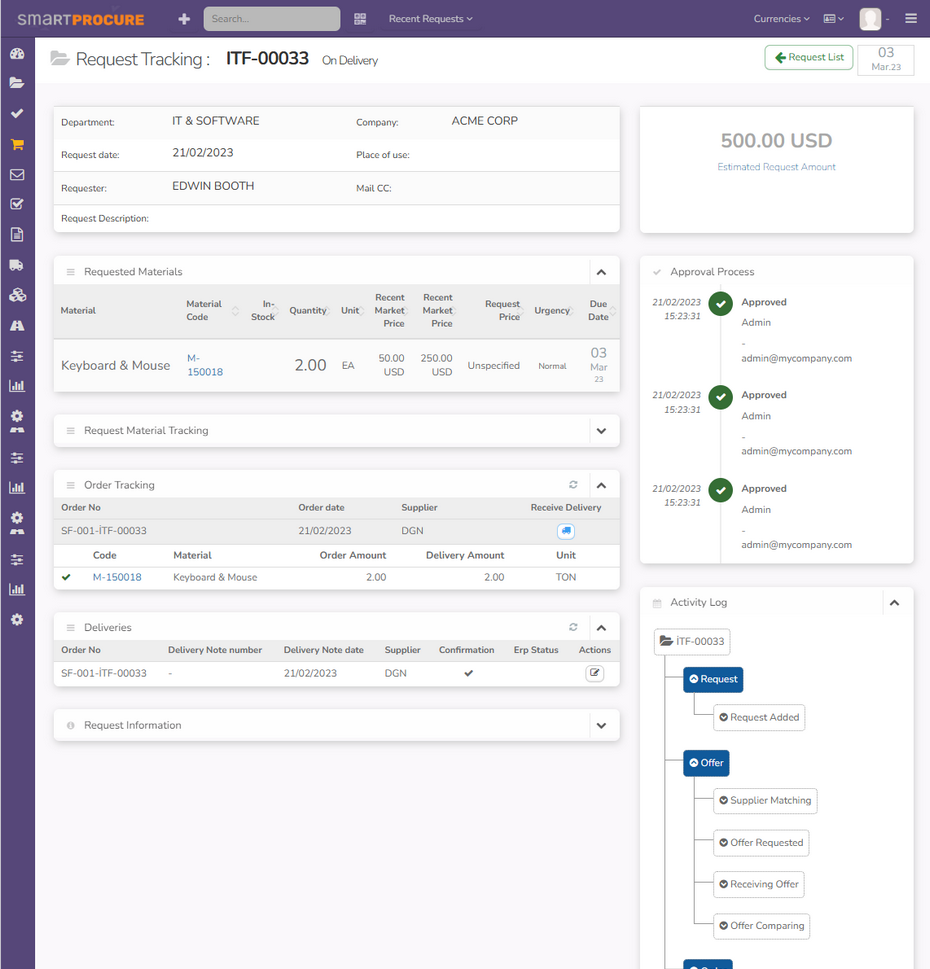Click the smartPROCURE logo
Viewport: 930px width, 969px height.
coord(81,19)
